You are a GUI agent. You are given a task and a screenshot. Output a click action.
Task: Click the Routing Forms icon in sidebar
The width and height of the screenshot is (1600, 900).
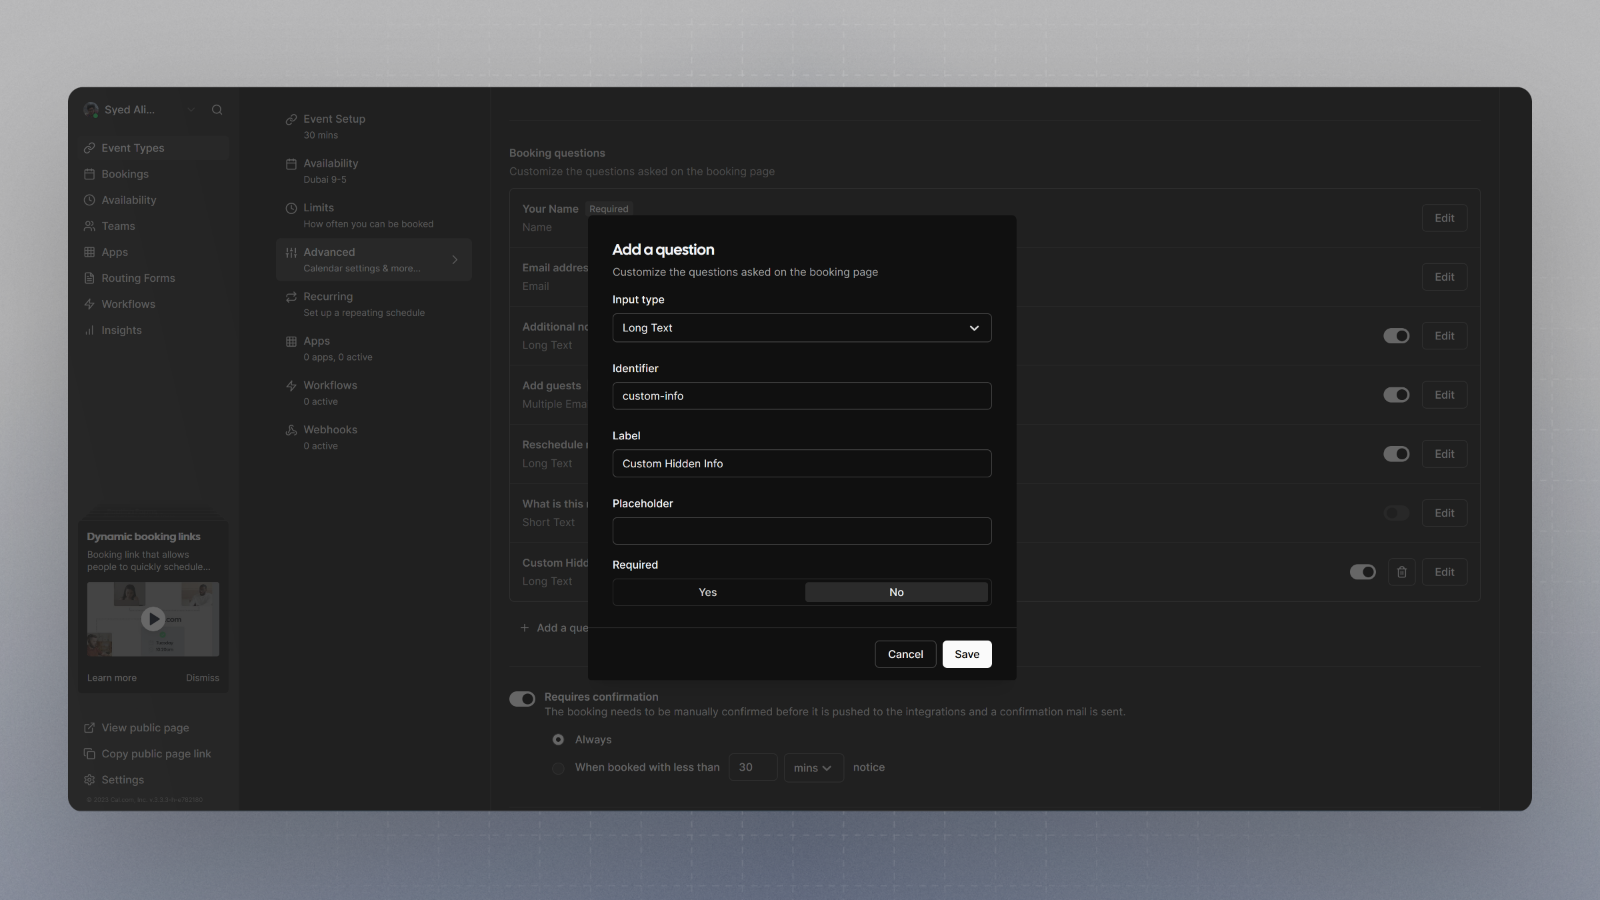(x=89, y=278)
